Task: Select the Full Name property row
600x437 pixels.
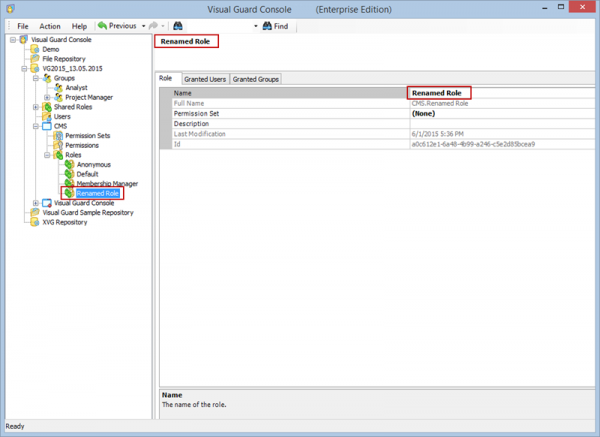Action: click(x=383, y=103)
